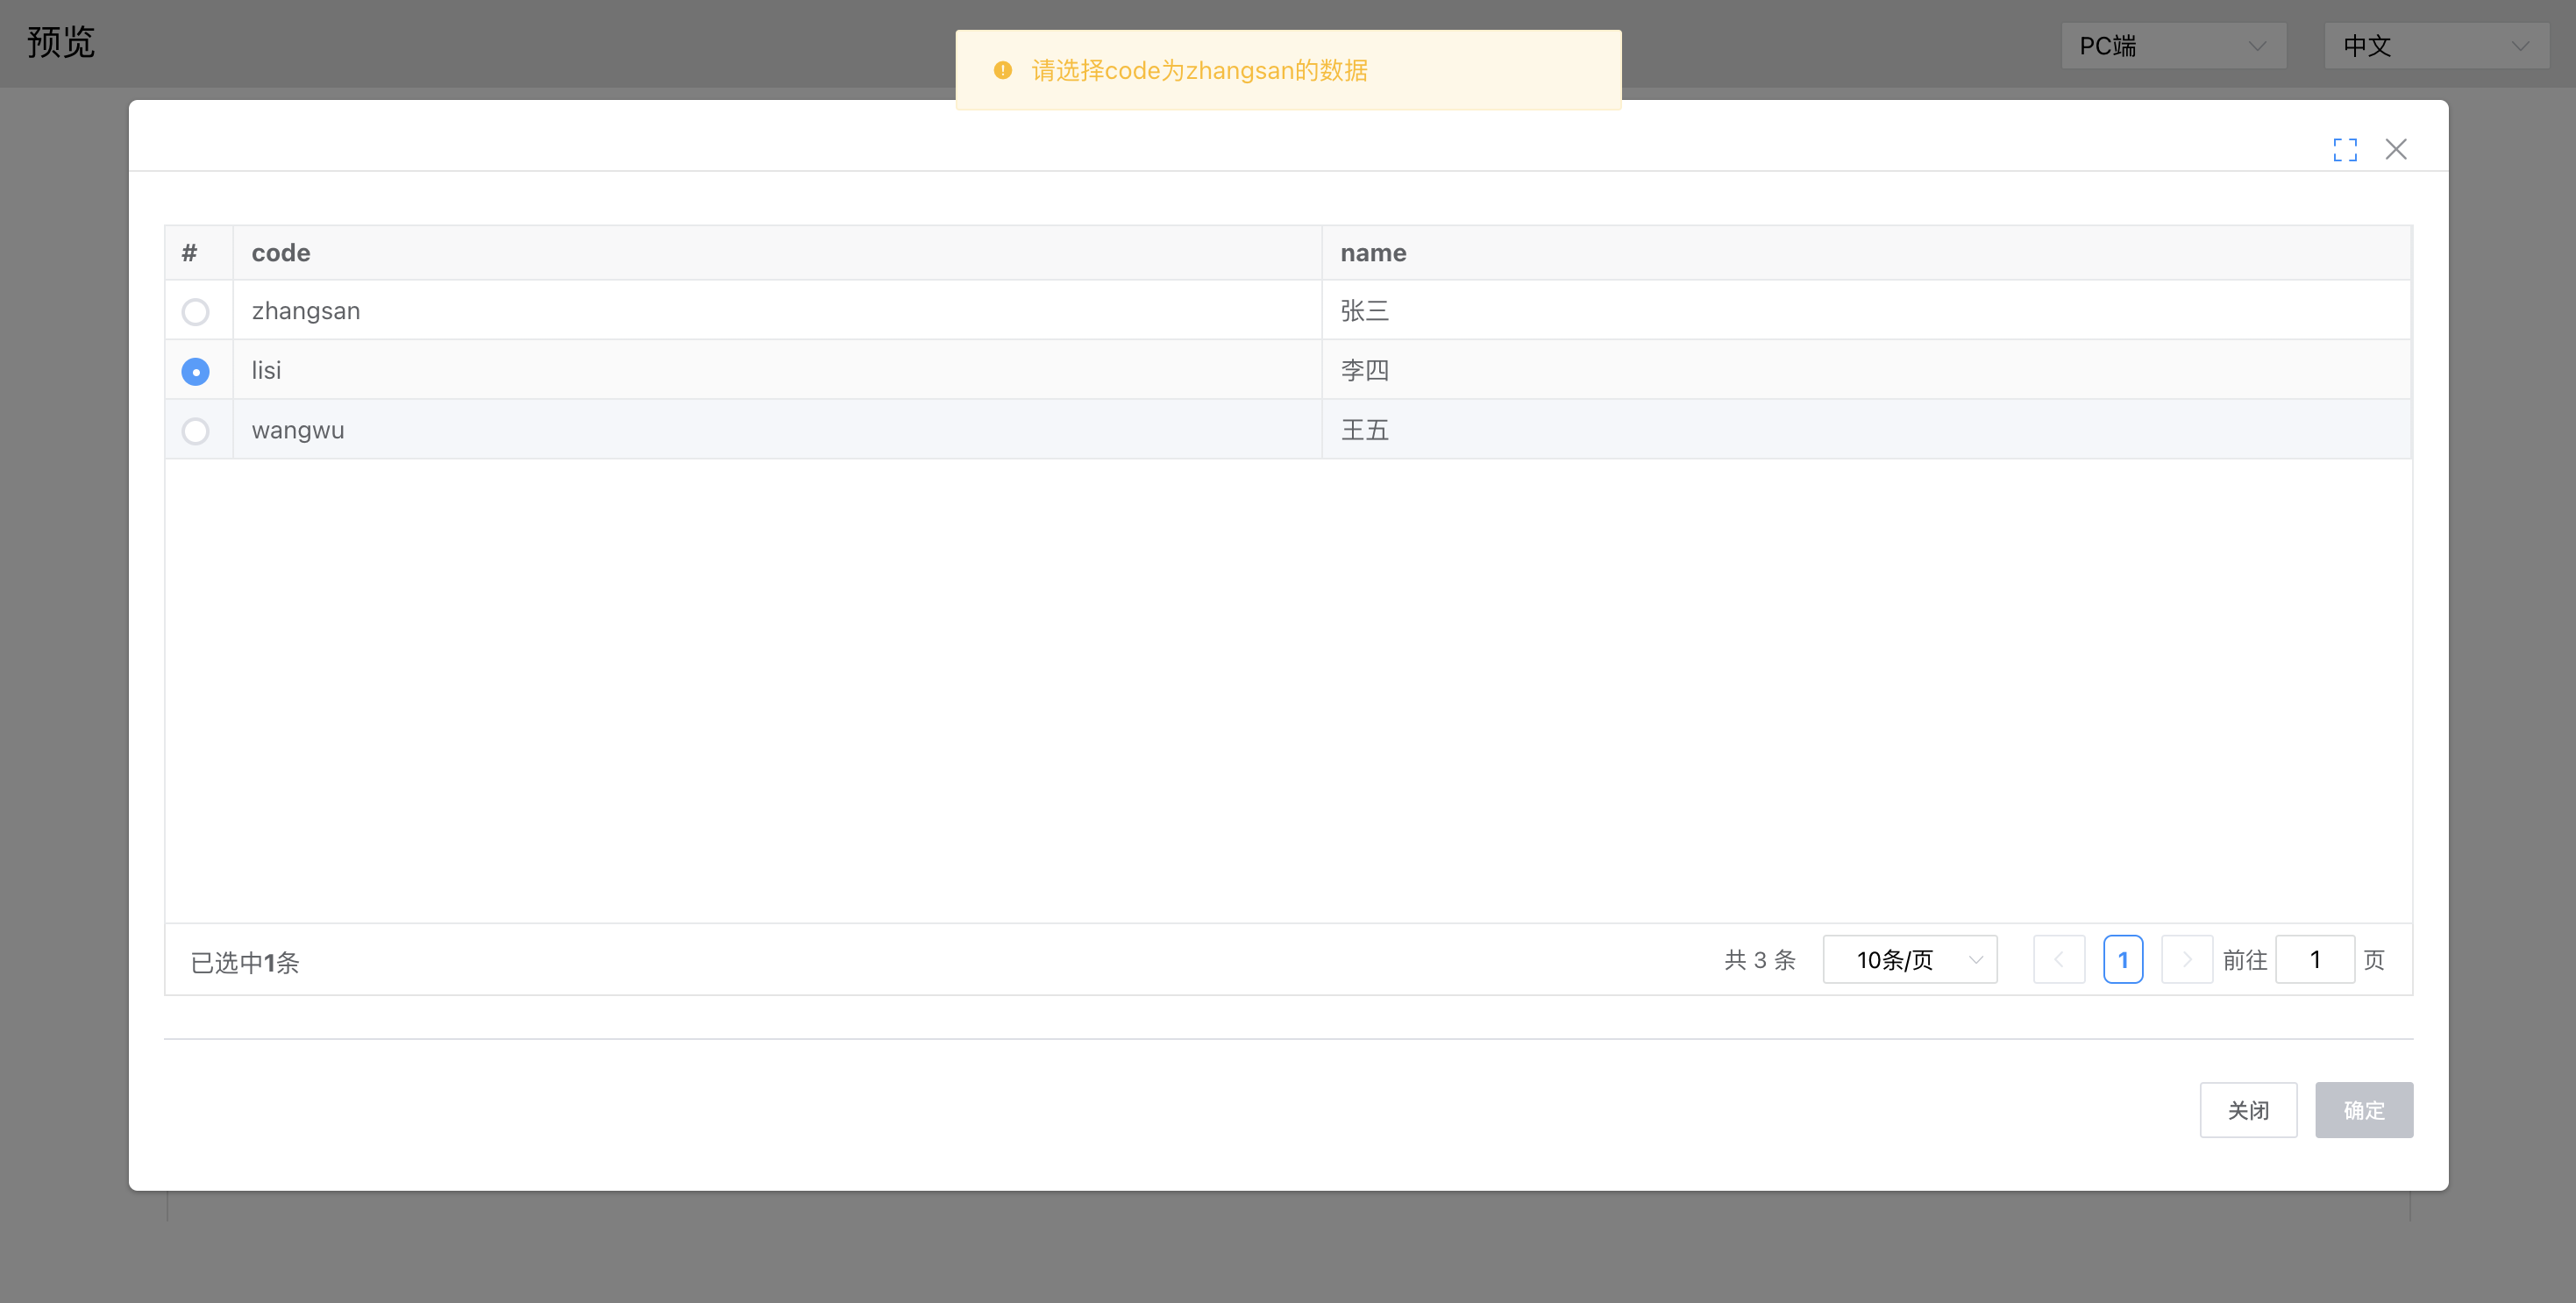
Task: Close the dialog with X icon
Action: coord(2395,150)
